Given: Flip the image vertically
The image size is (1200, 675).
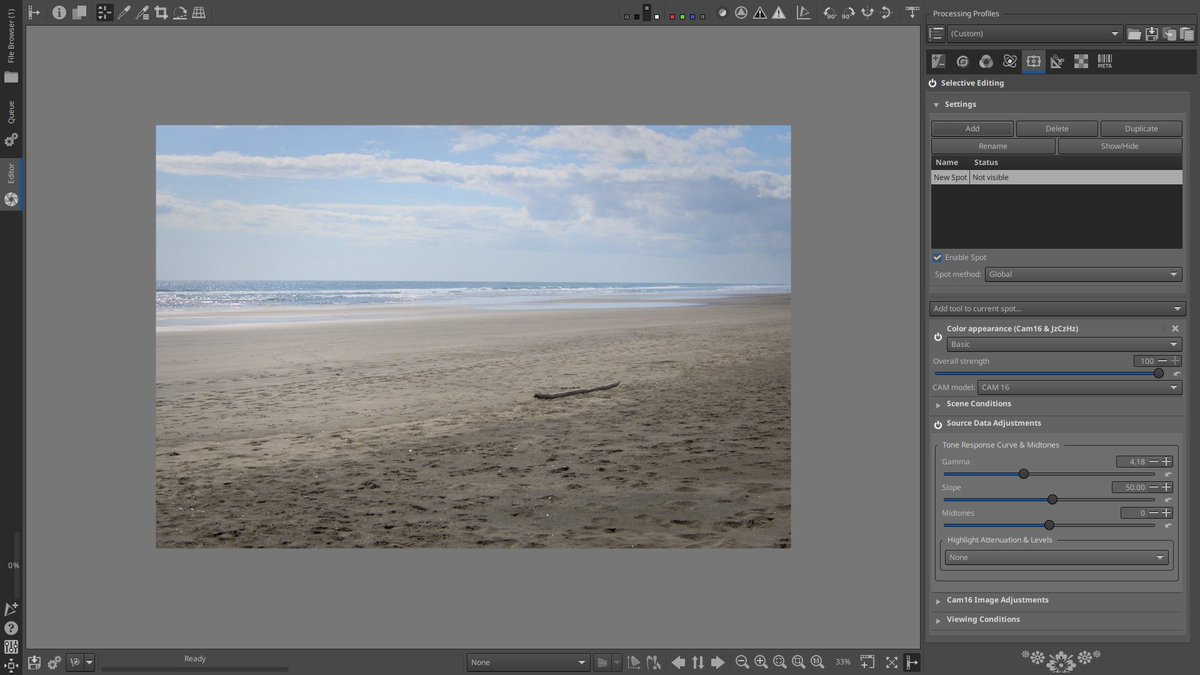Looking at the screenshot, I should (886, 13).
